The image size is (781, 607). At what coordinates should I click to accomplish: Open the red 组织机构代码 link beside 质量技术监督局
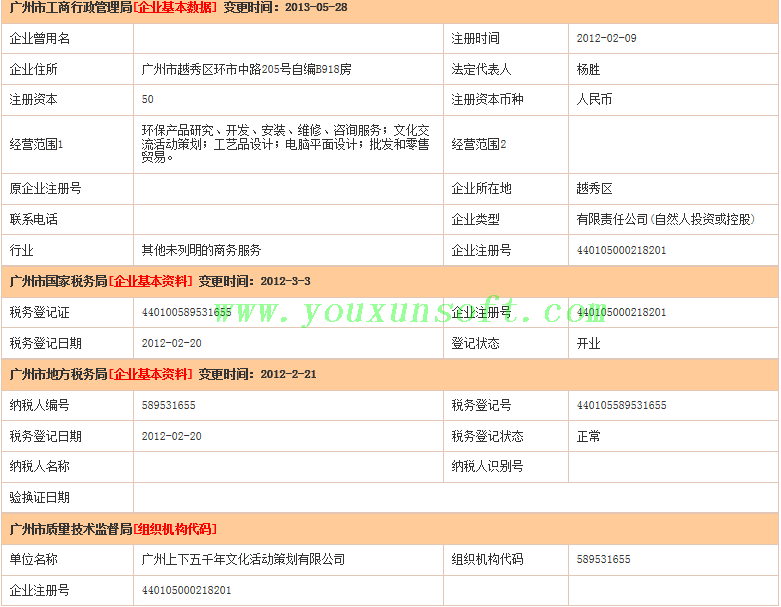tap(175, 529)
